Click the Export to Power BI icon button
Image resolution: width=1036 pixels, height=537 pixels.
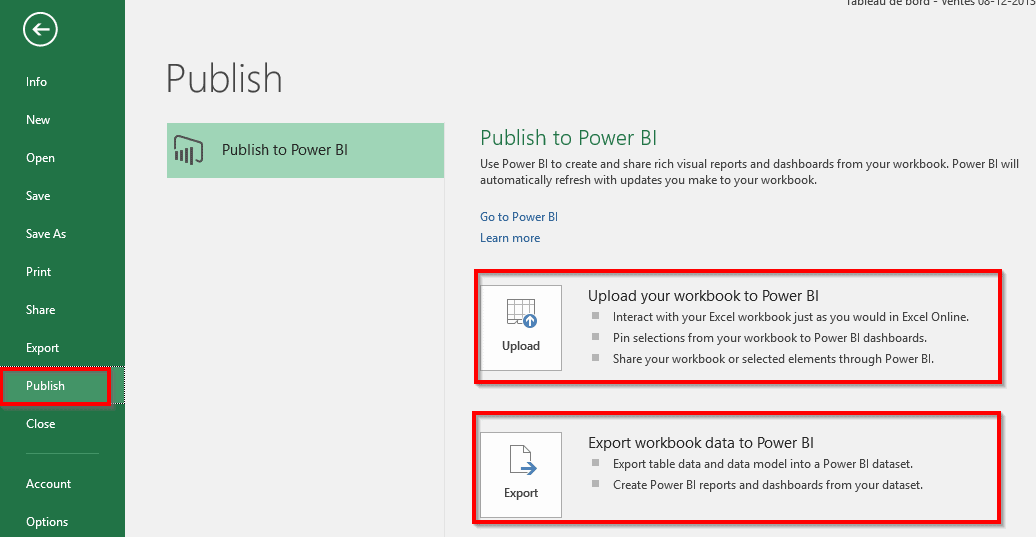point(521,475)
